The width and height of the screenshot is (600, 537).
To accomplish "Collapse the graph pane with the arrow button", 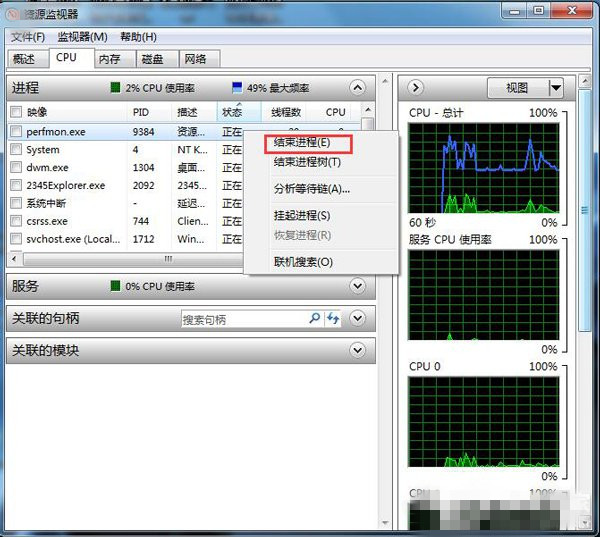I will pos(416,88).
